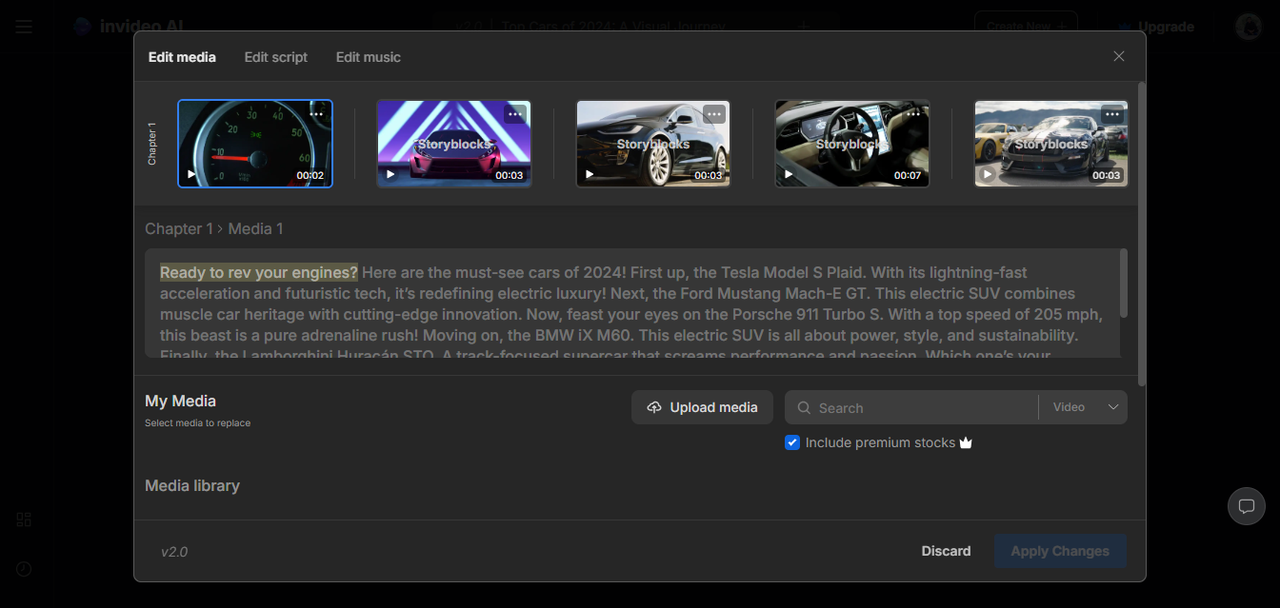Screen dimensions: 1280x608
Task: Select the Mustang lineup Storyblocks clip
Action: click(1051, 144)
